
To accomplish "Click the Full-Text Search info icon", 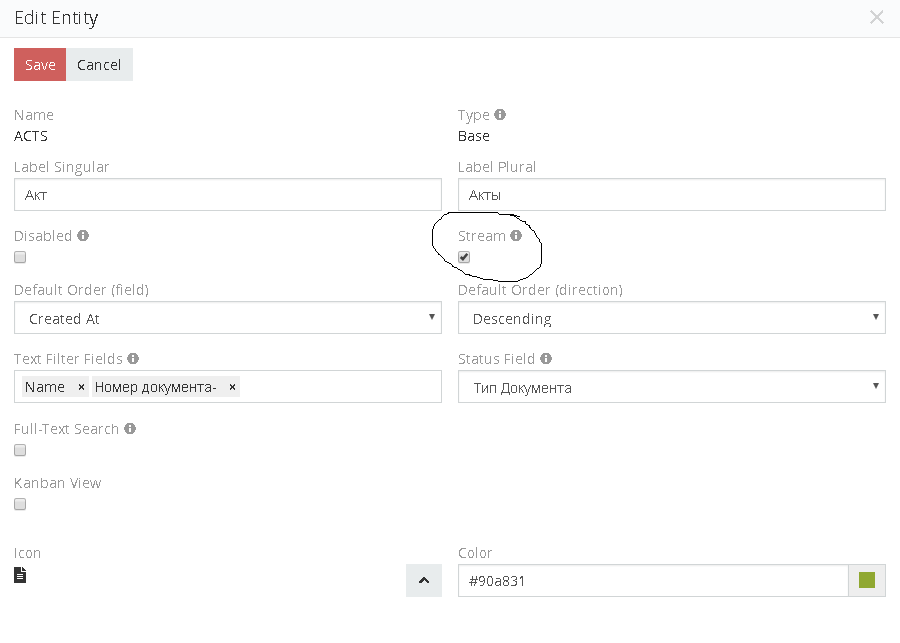I will pos(130,429).
